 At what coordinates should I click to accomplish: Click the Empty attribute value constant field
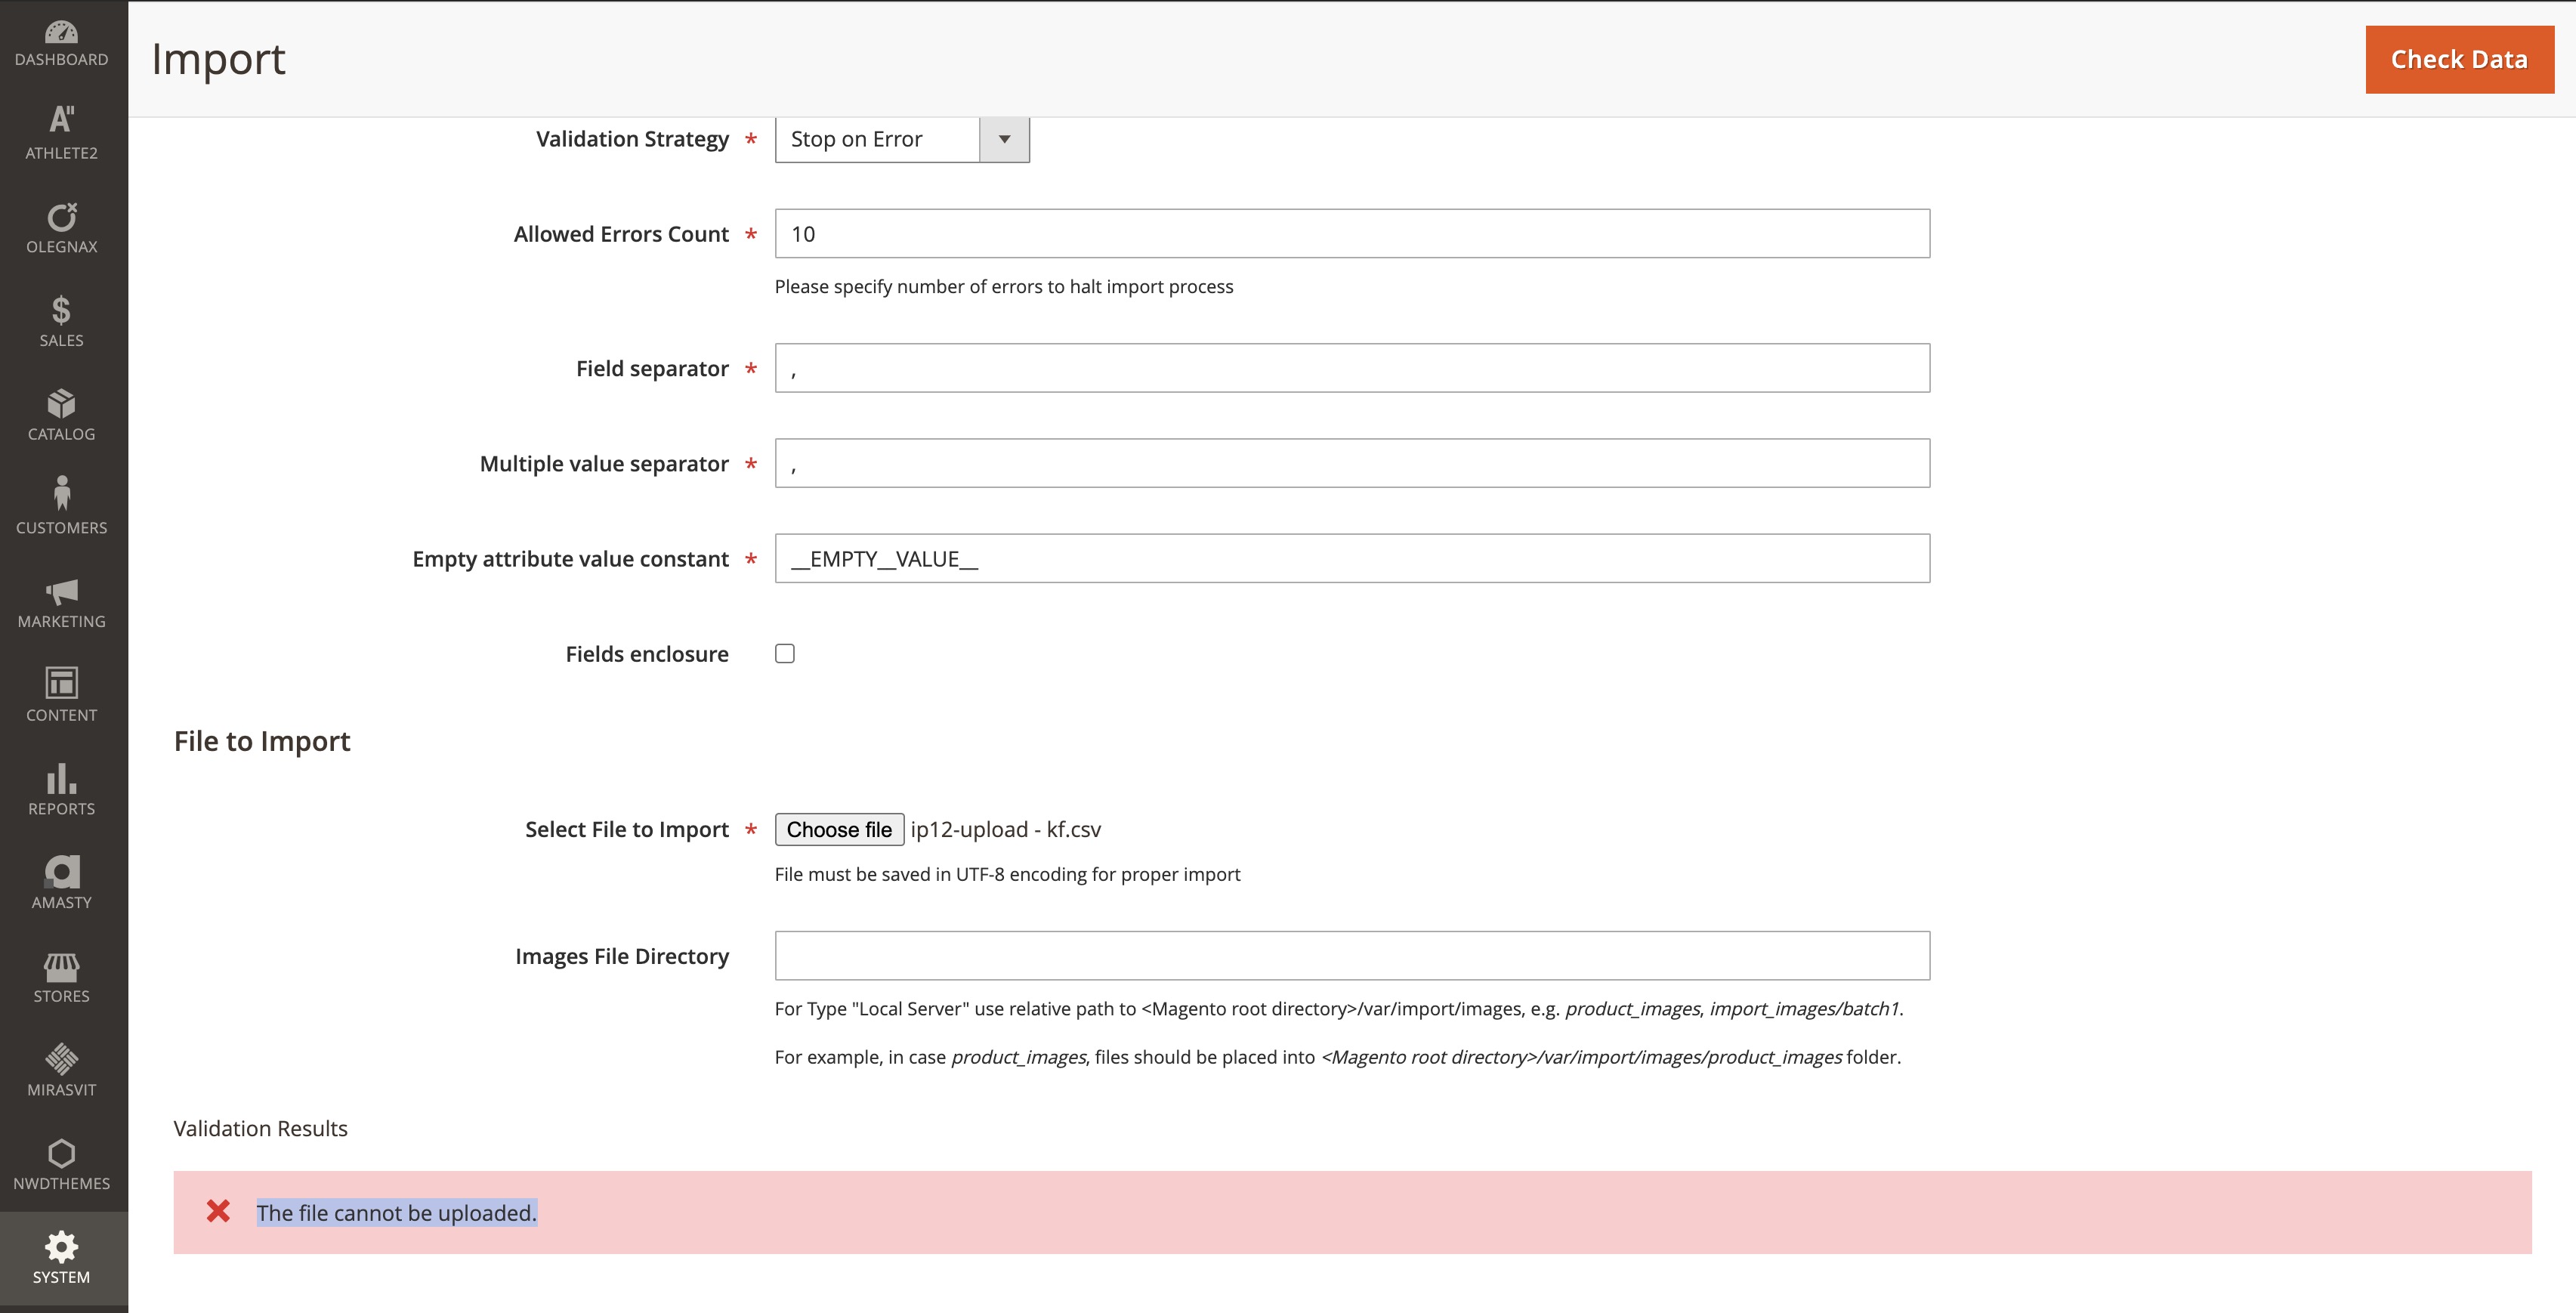[1351, 559]
